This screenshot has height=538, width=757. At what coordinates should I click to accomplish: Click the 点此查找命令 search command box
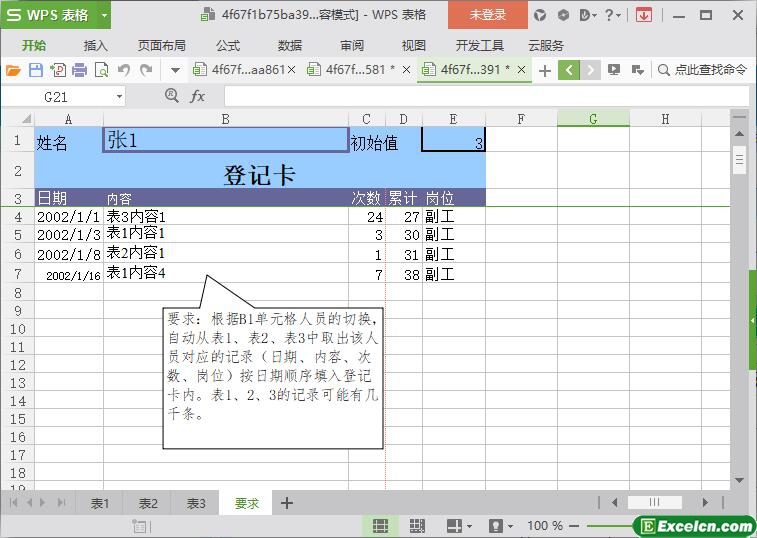point(702,70)
